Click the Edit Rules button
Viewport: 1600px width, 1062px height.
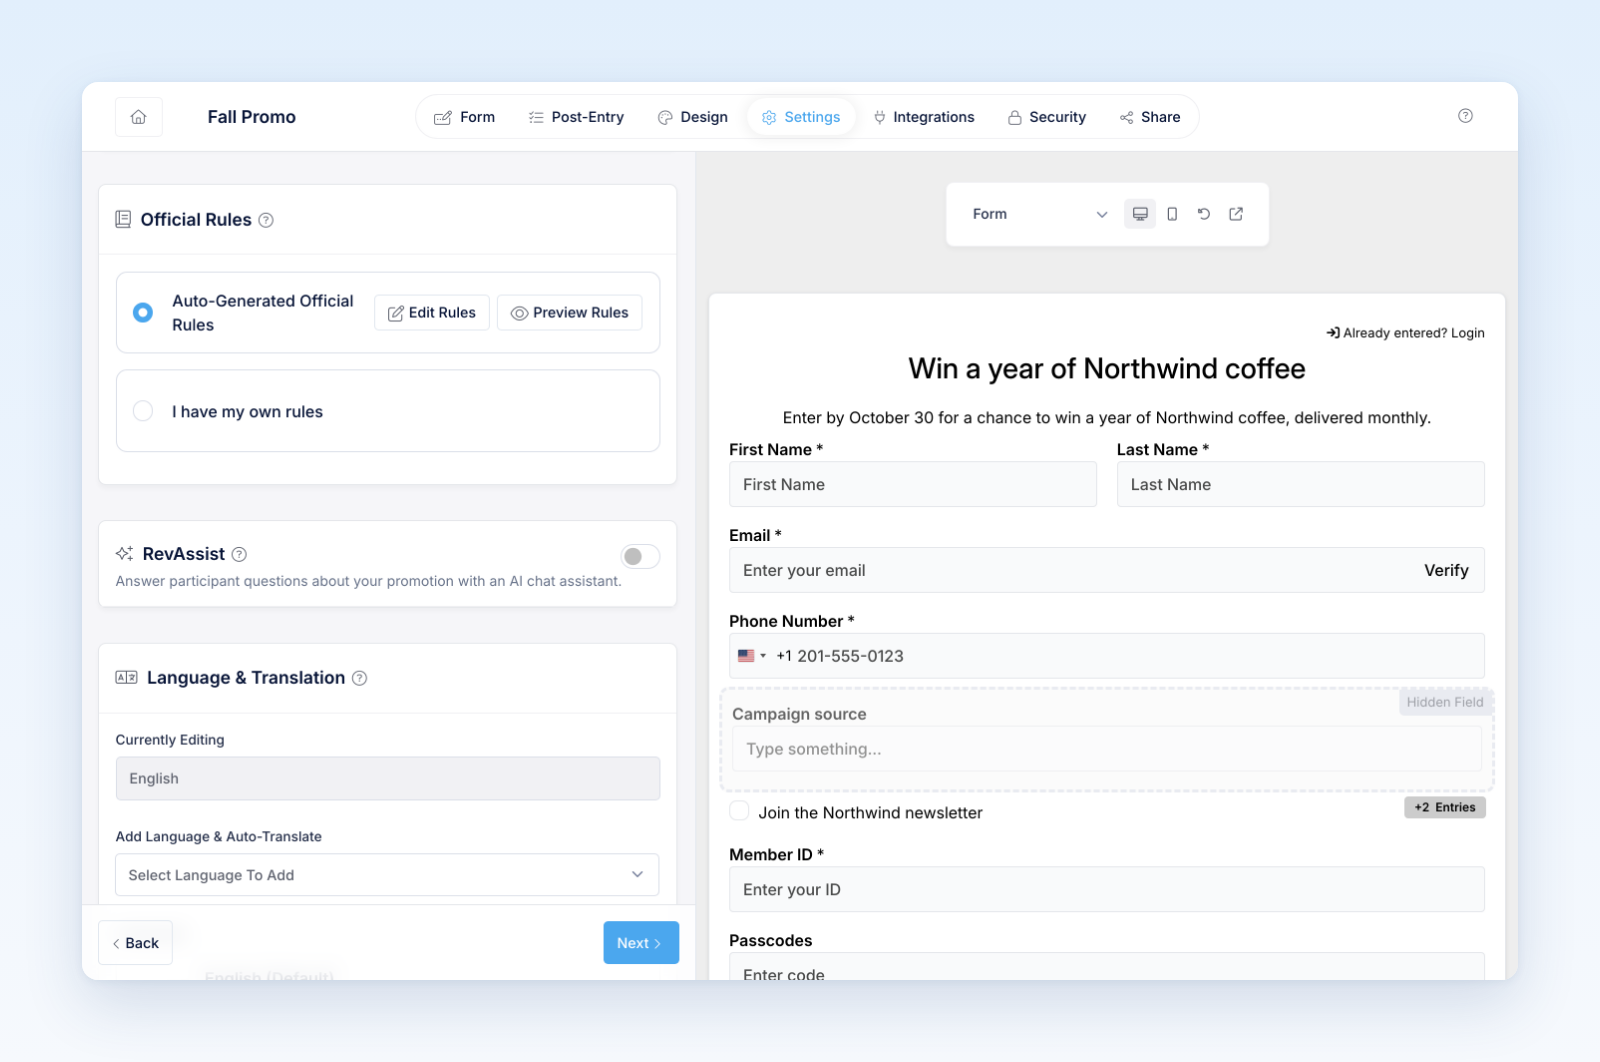pos(432,313)
